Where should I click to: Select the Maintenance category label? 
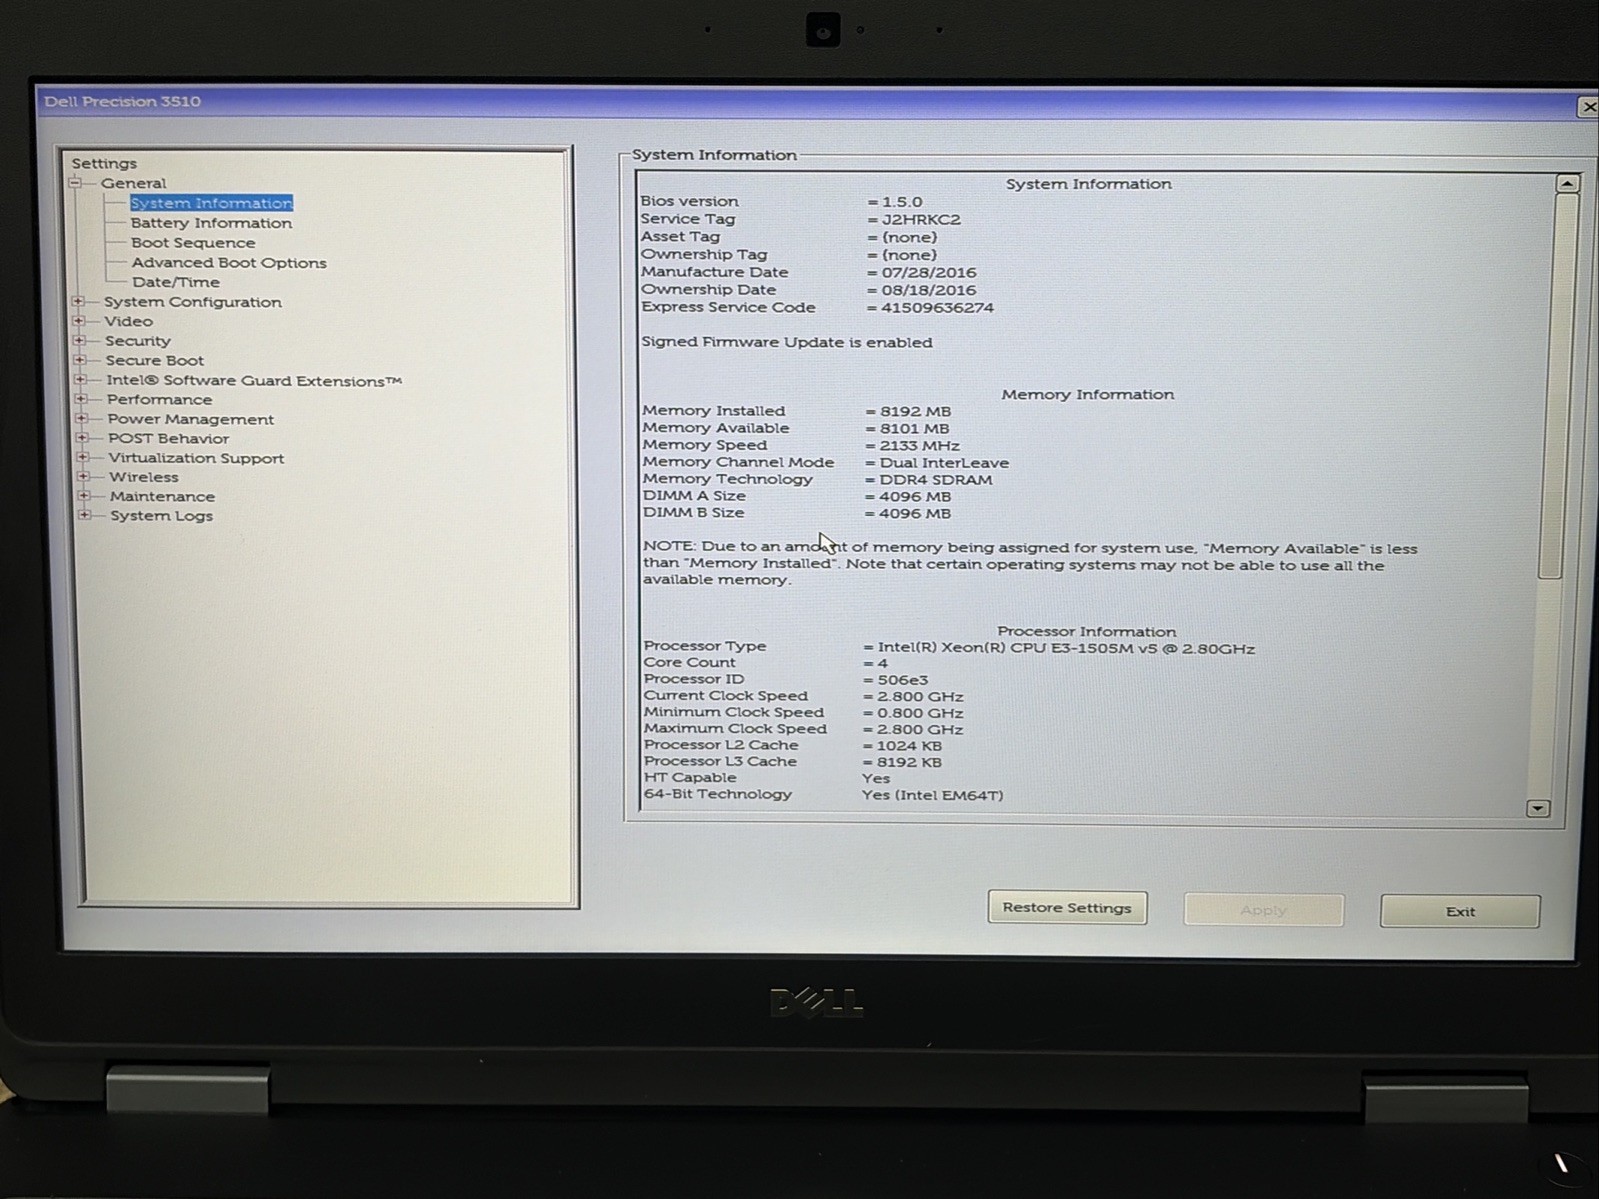coord(162,496)
